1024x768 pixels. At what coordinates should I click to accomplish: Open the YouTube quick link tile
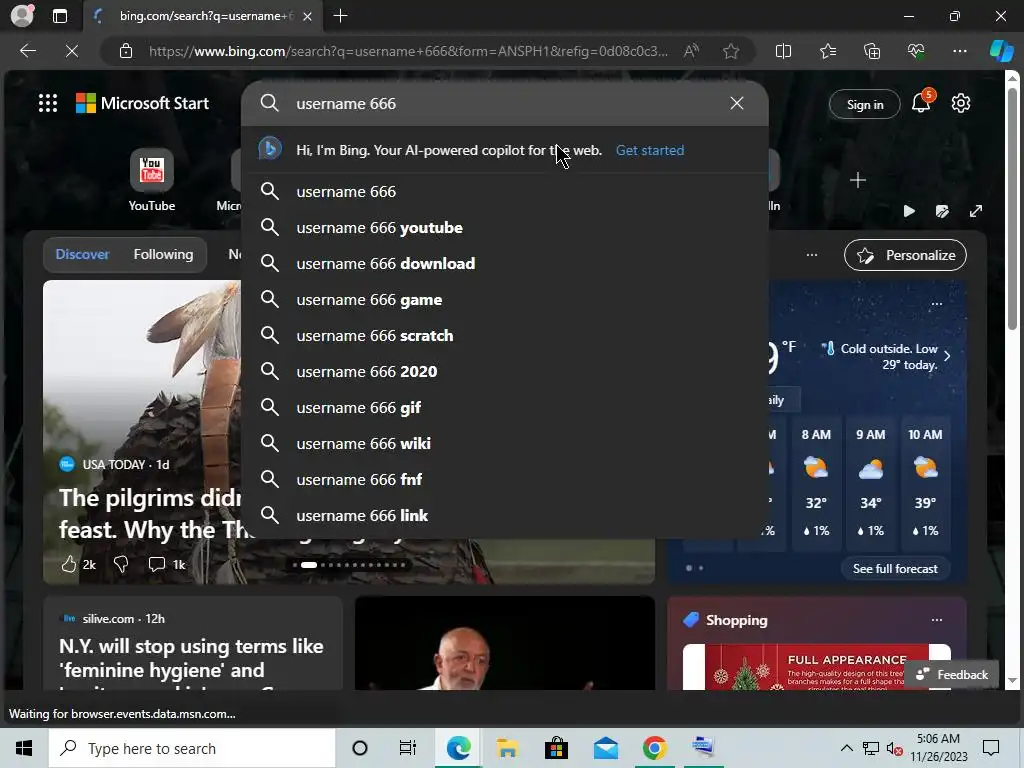pos(152,180)
